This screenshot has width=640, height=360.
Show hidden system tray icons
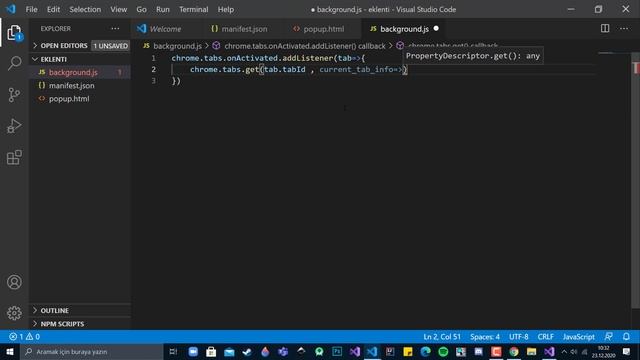(x=564, y=351)
